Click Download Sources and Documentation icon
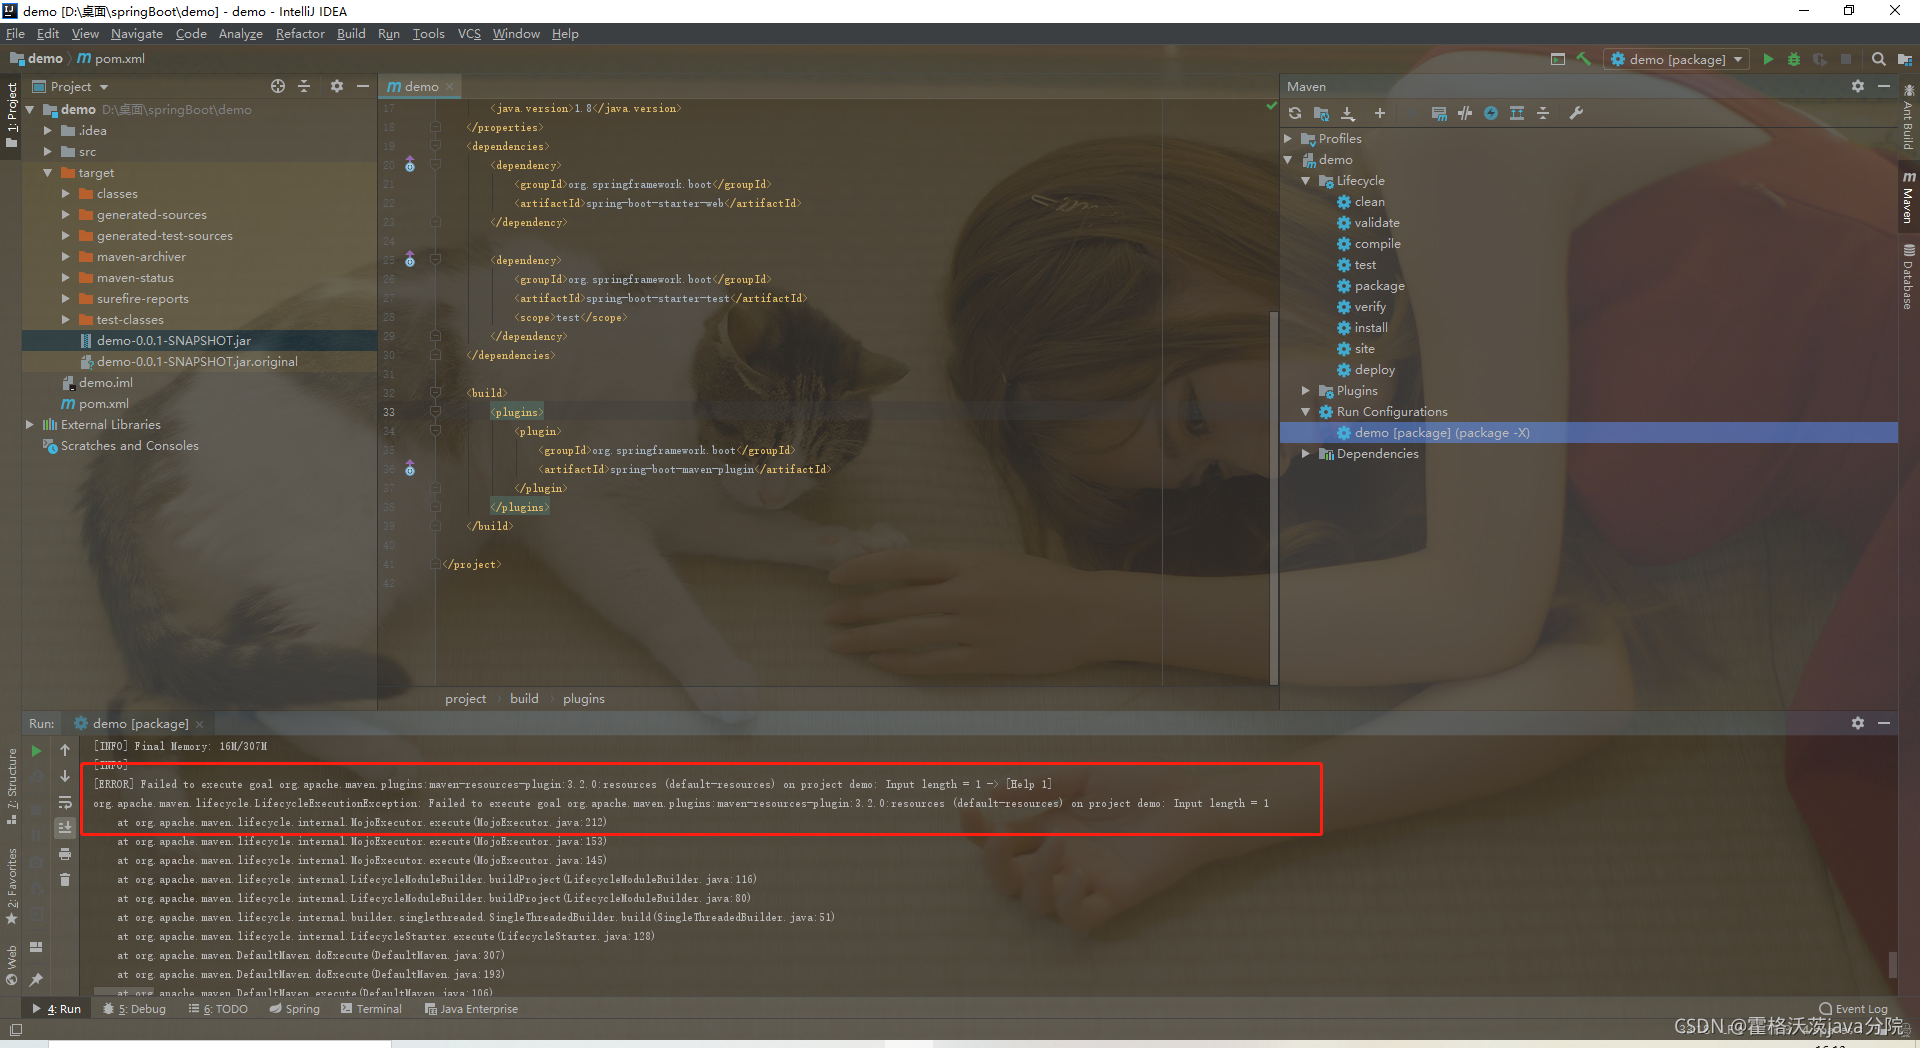This screenshot has width=1920, height=1048. click(x=1348, y=114)
